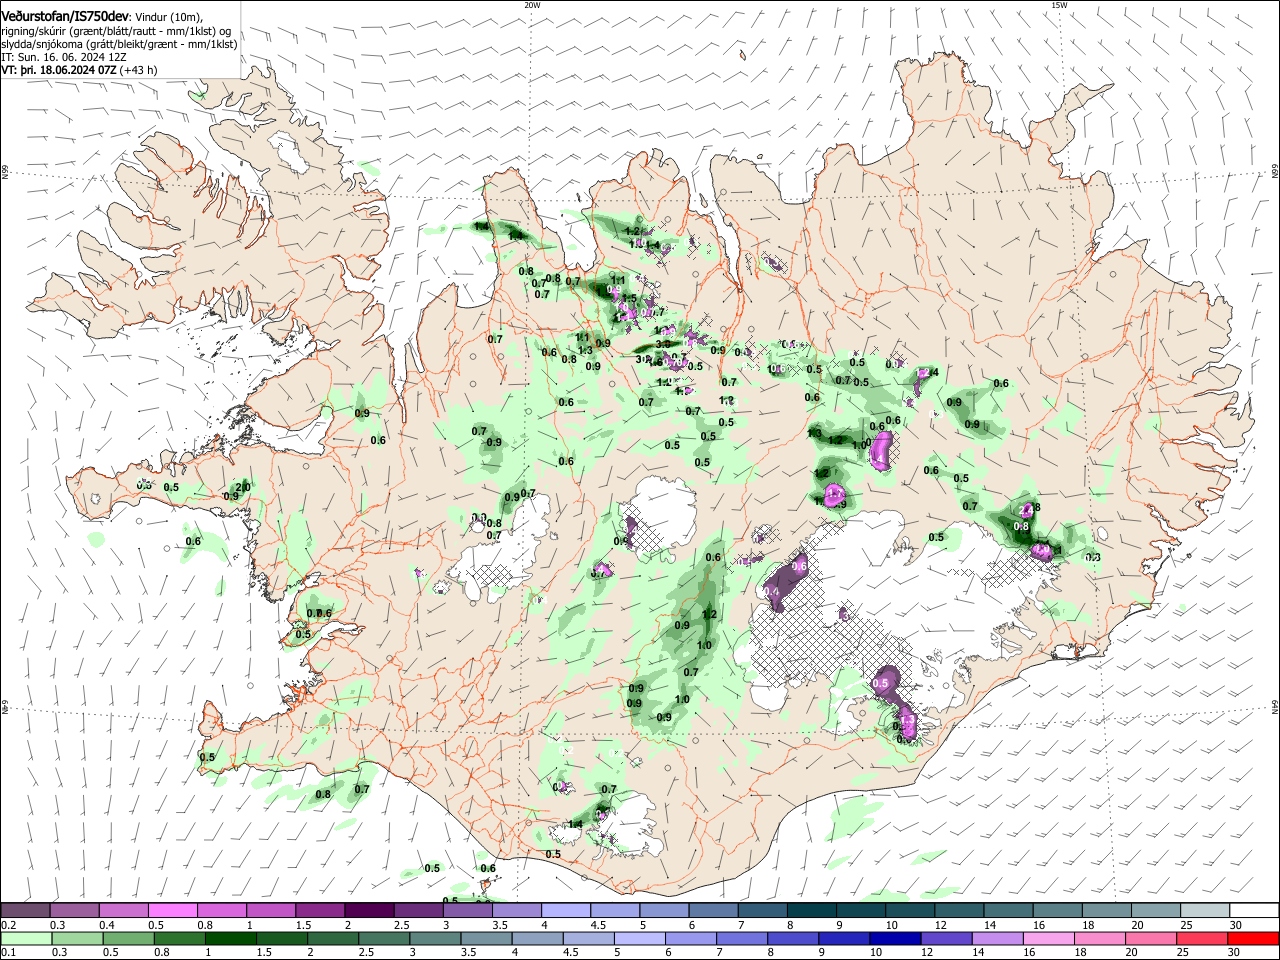Click the '2.0' rain value on Snæfellsnes peninsula
Viewport: 1280px width, 960px height.
pos(243,487)
